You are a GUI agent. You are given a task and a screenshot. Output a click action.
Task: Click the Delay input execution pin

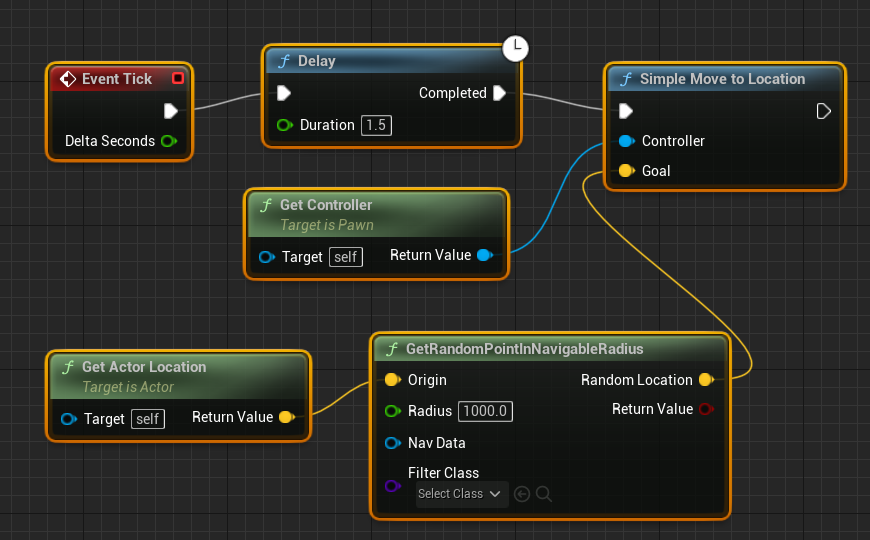pyautogui.click(x=284, y=93)
